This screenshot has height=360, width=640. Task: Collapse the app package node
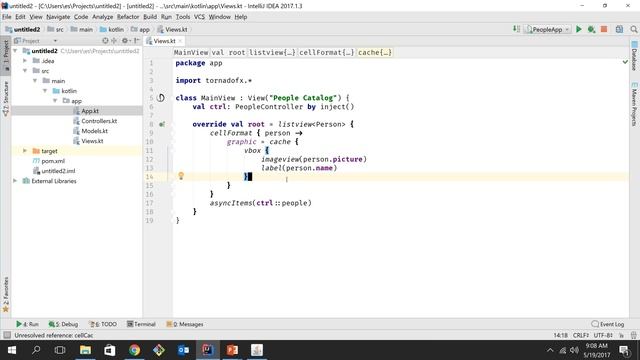click(55, 101)
